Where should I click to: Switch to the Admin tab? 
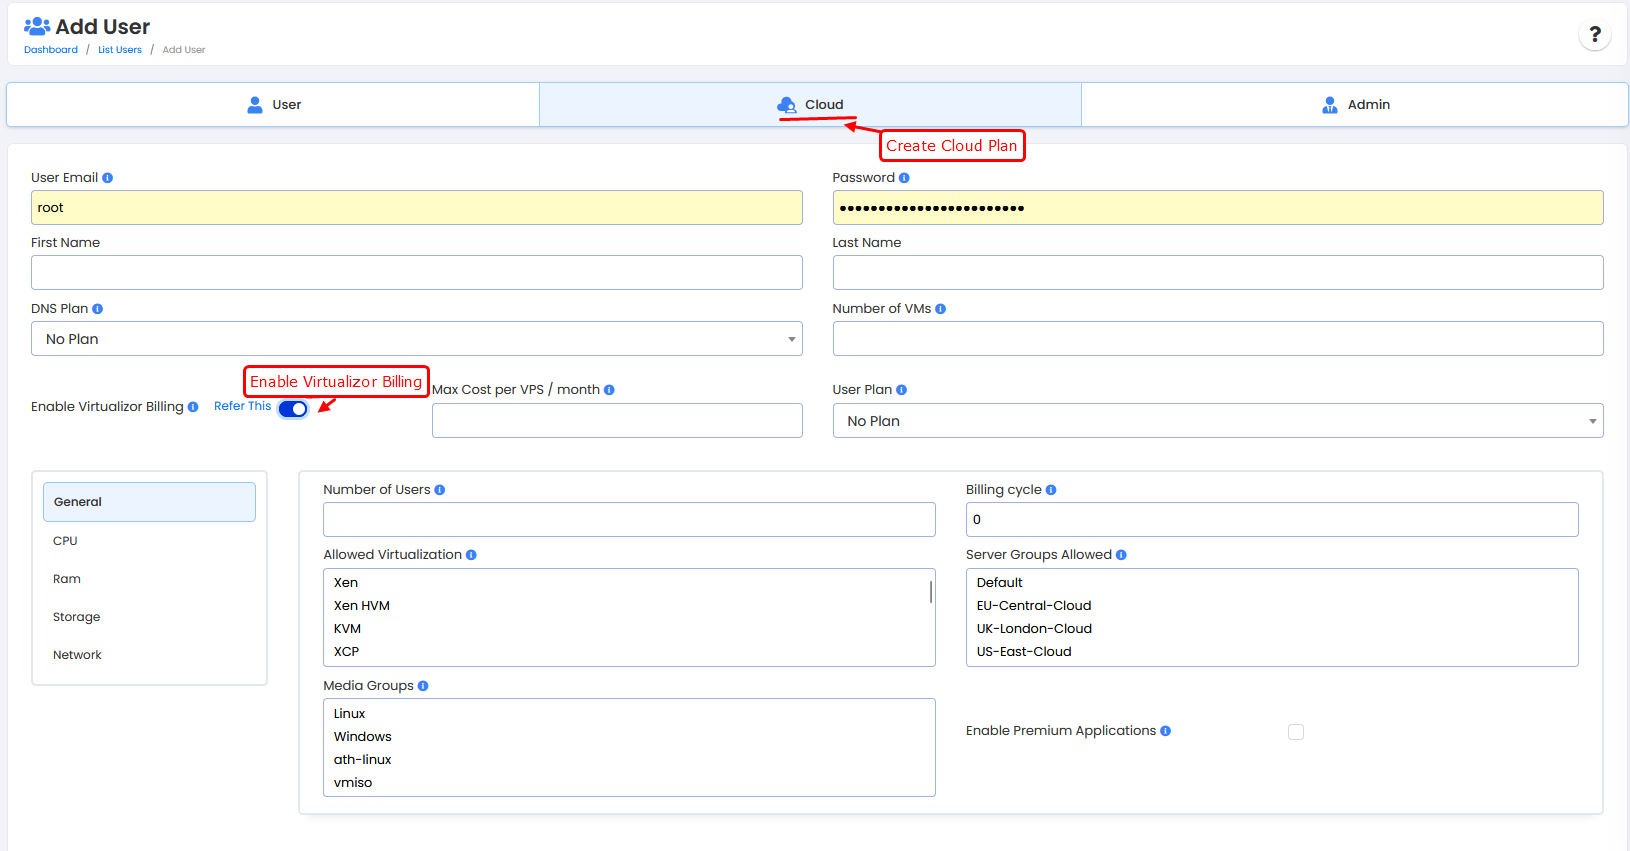click(x=1355, y=105)
